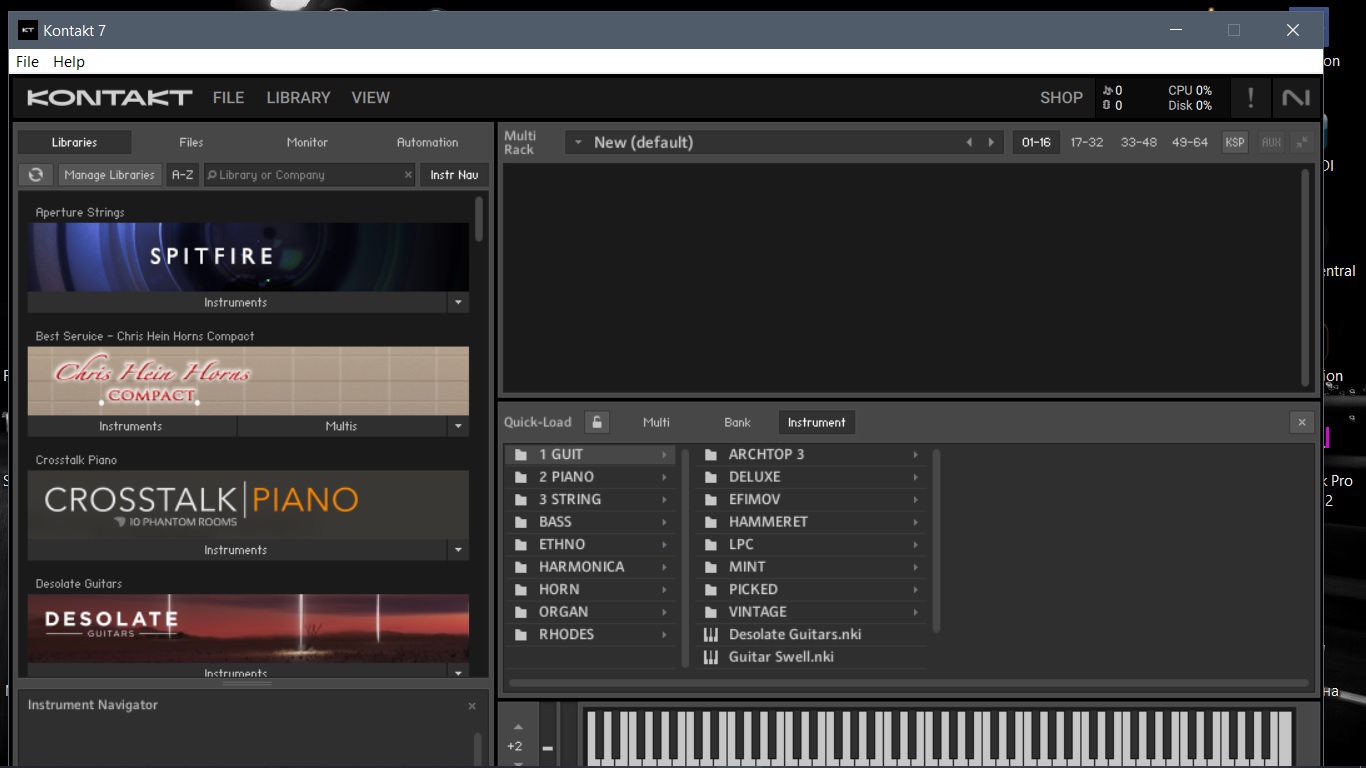Go to next multi with the right arrow
This screenshot has height=768, width=1366.
[x=991, y=142]
